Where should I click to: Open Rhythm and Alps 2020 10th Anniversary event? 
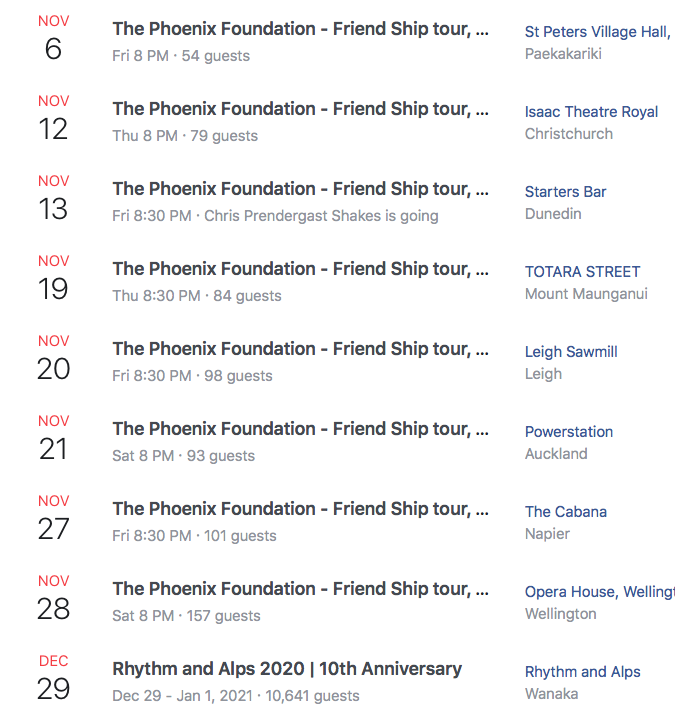287,669
